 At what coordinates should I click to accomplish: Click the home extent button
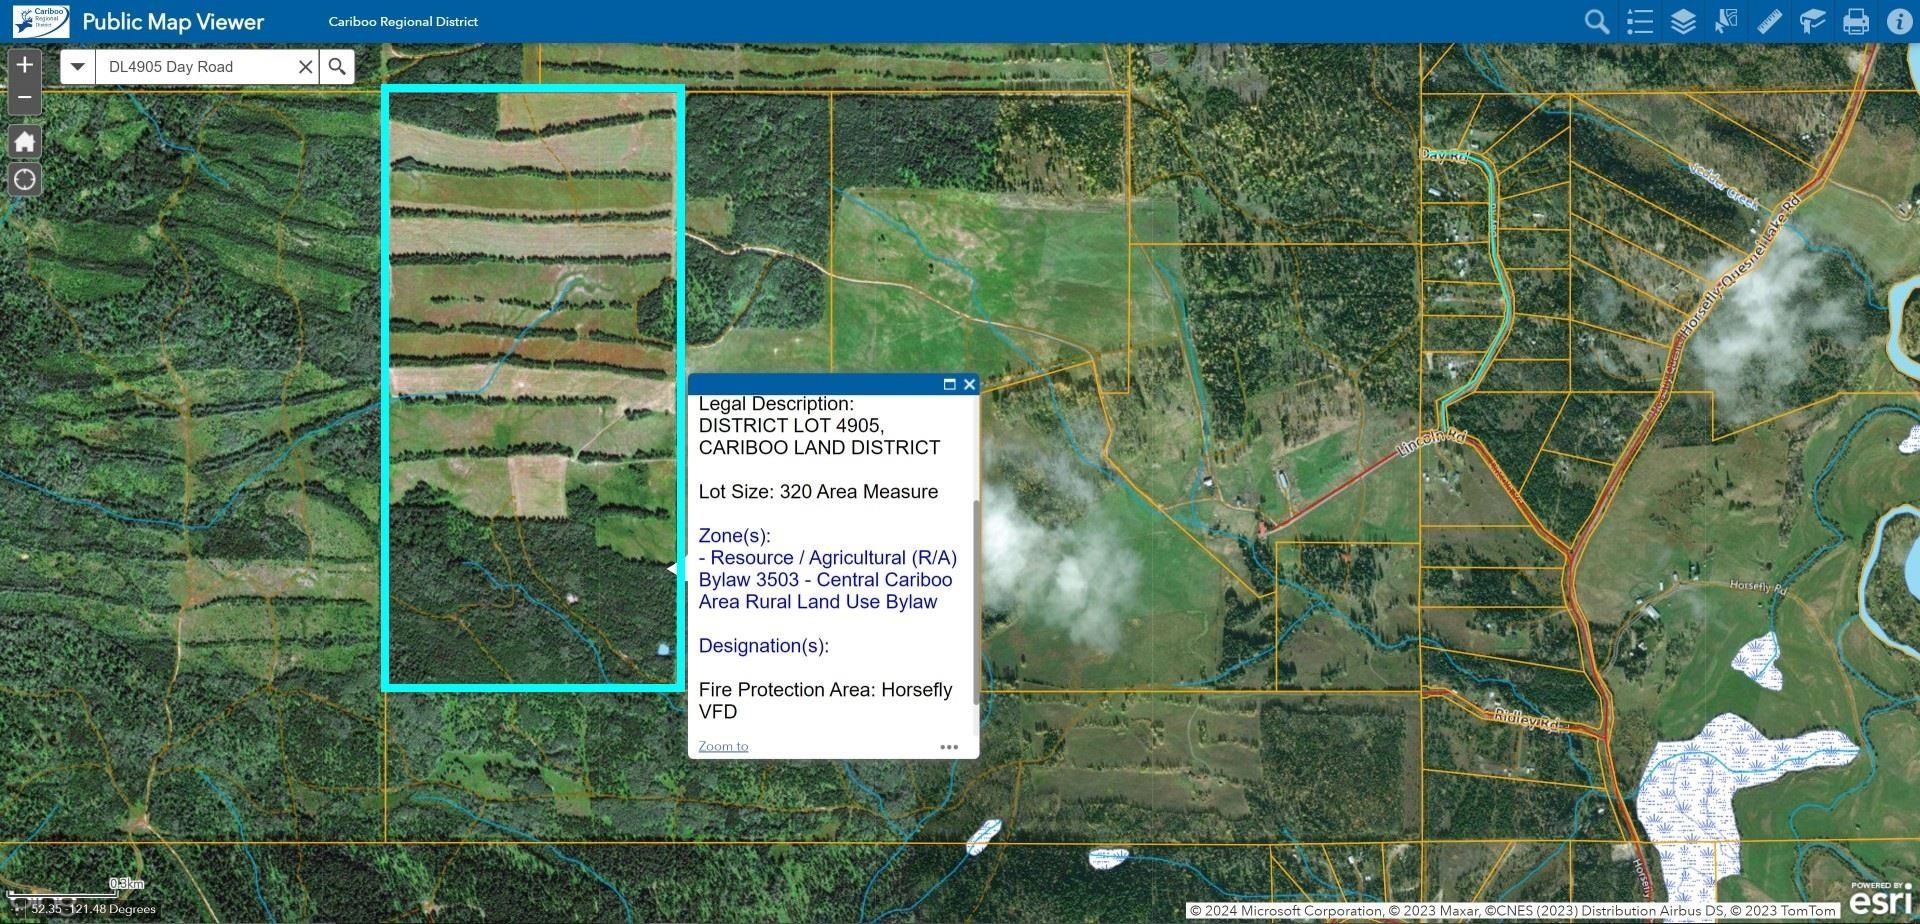pyautogui.click(x=24, y=141)
